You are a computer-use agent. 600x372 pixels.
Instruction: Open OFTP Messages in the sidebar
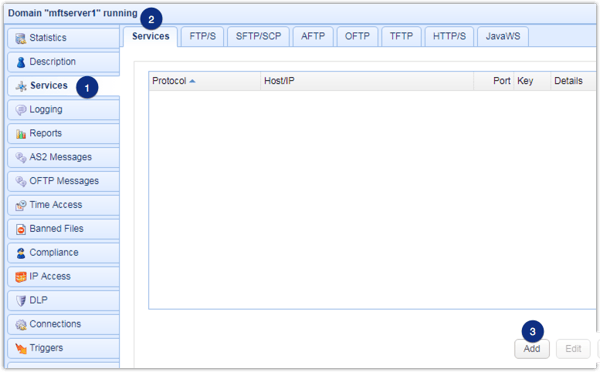pos(63,181)
